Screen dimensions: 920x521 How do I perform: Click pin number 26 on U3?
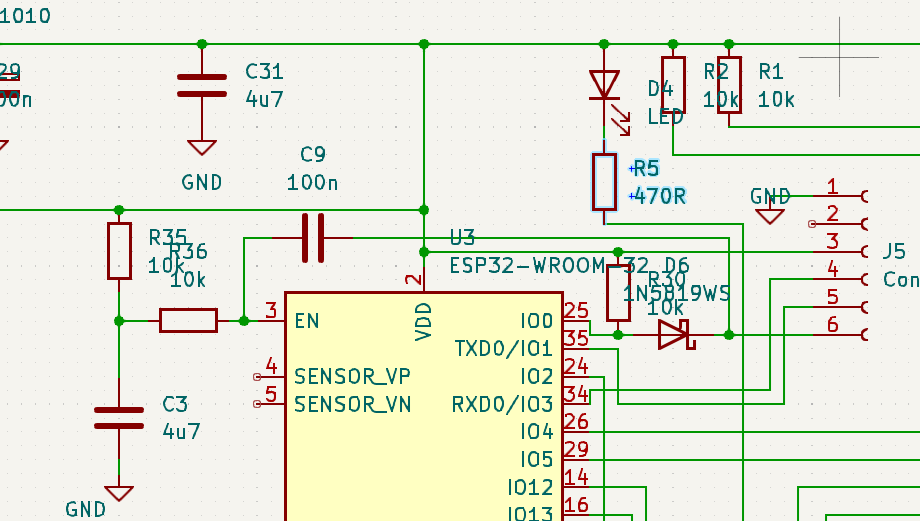pos(576,421)
